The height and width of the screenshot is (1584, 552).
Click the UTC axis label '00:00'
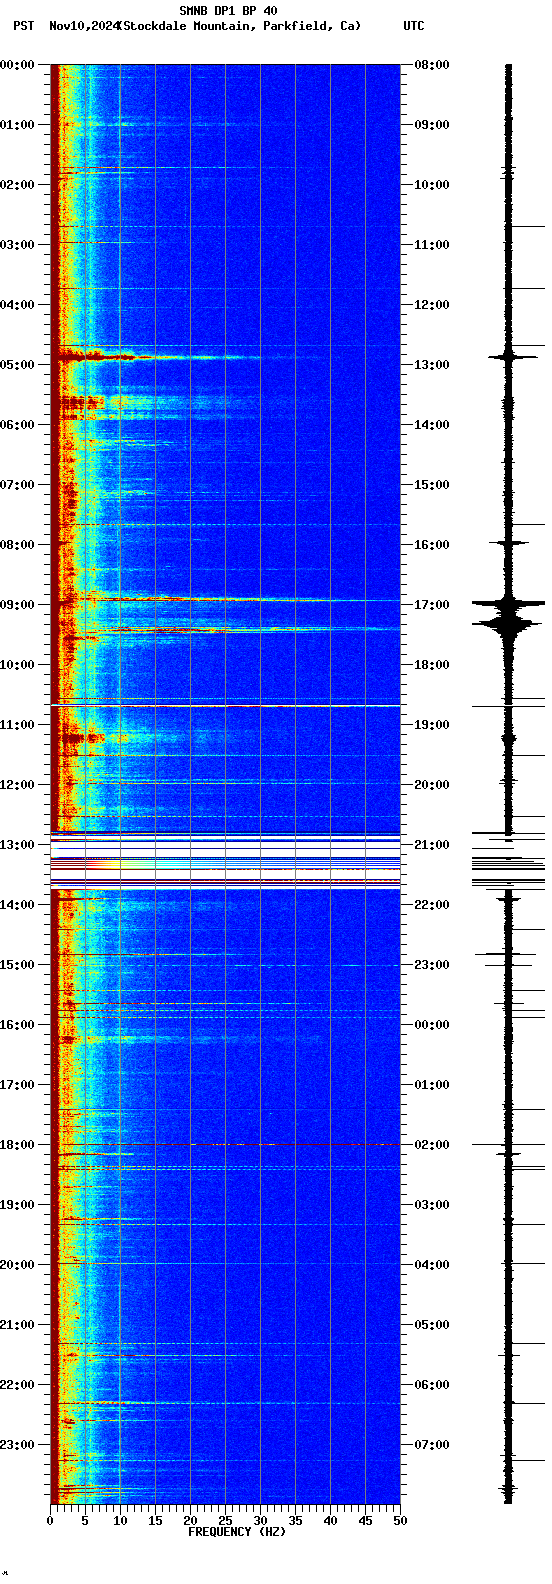[x=432, y=1025]
